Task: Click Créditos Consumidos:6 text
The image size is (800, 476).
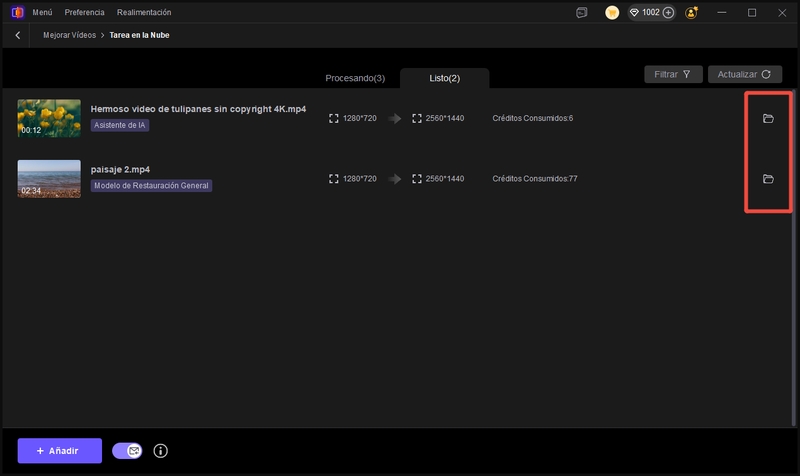Action: pos(533,118)
